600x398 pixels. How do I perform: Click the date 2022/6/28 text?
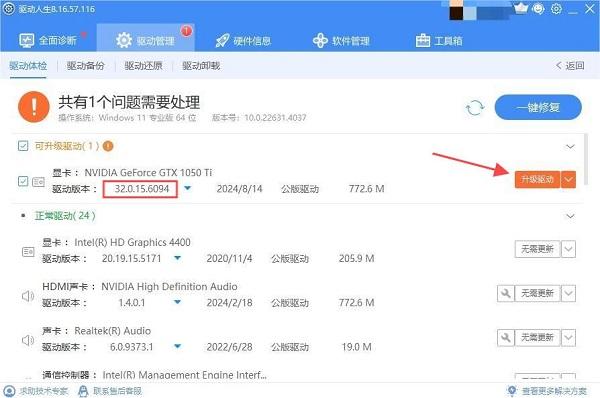point(230,347)
